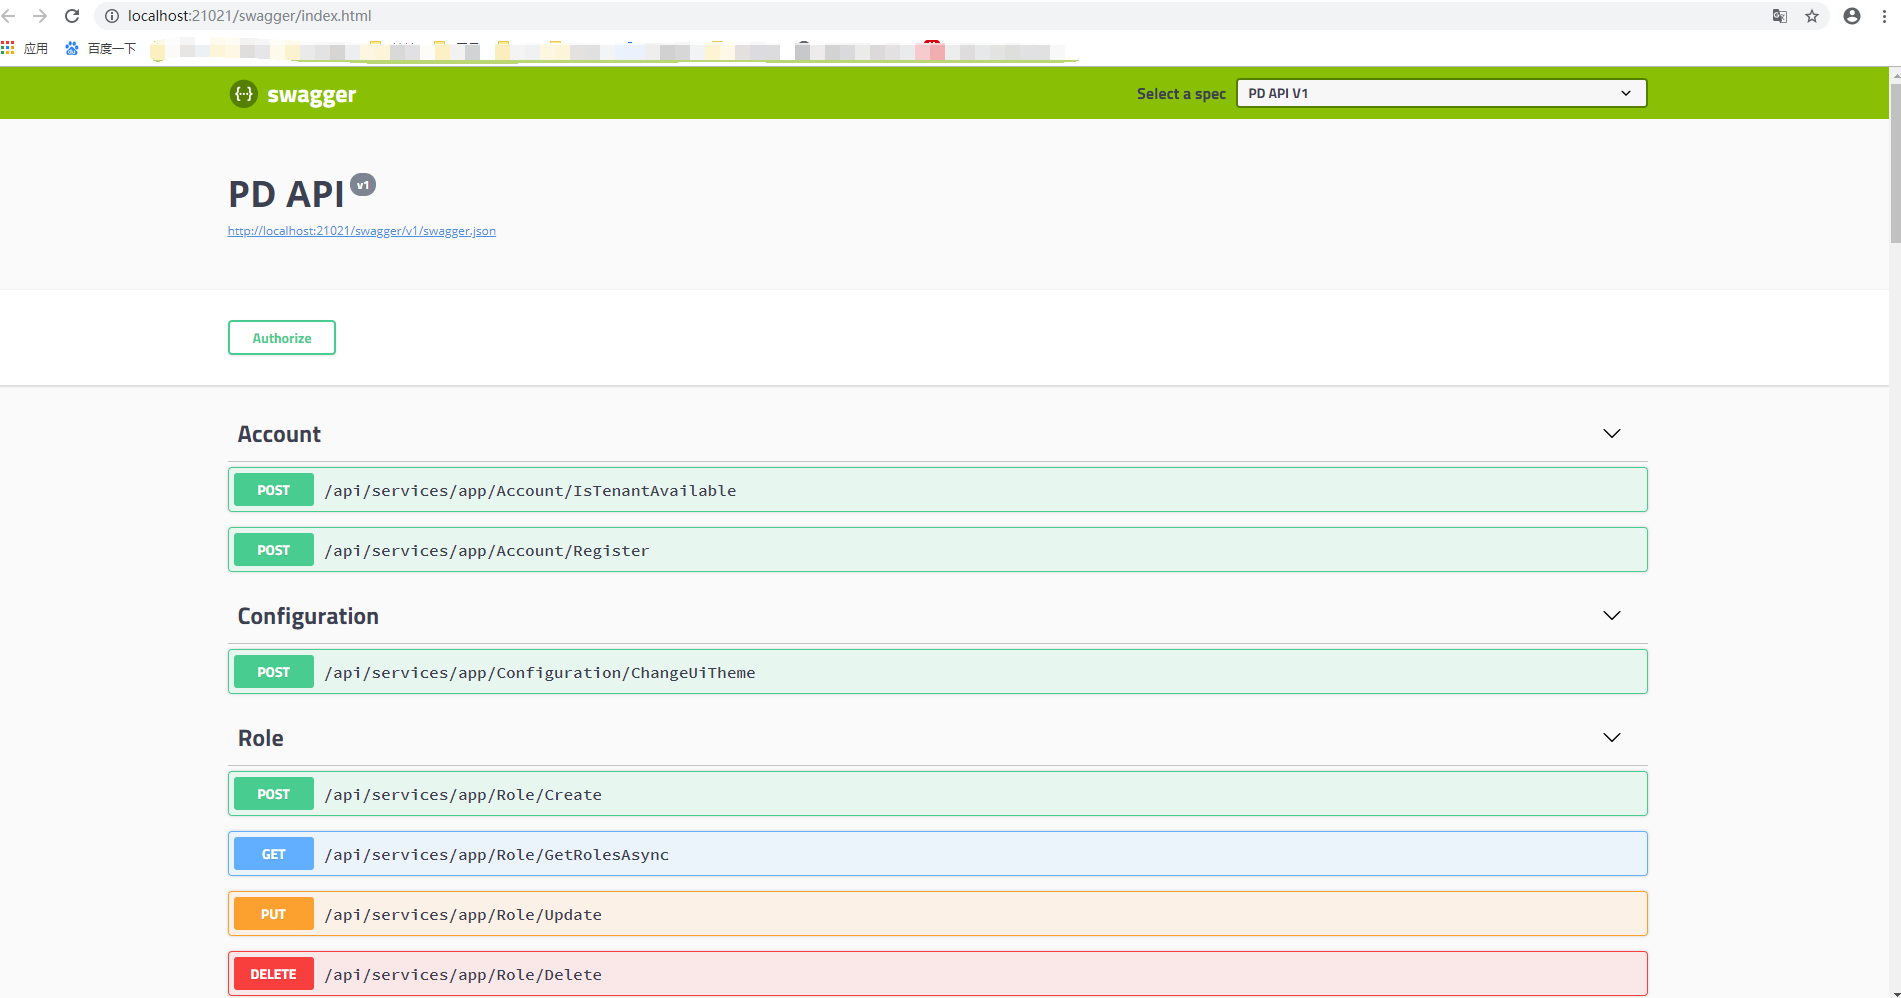Bookmark this page with the star icon

[1812, 16]
